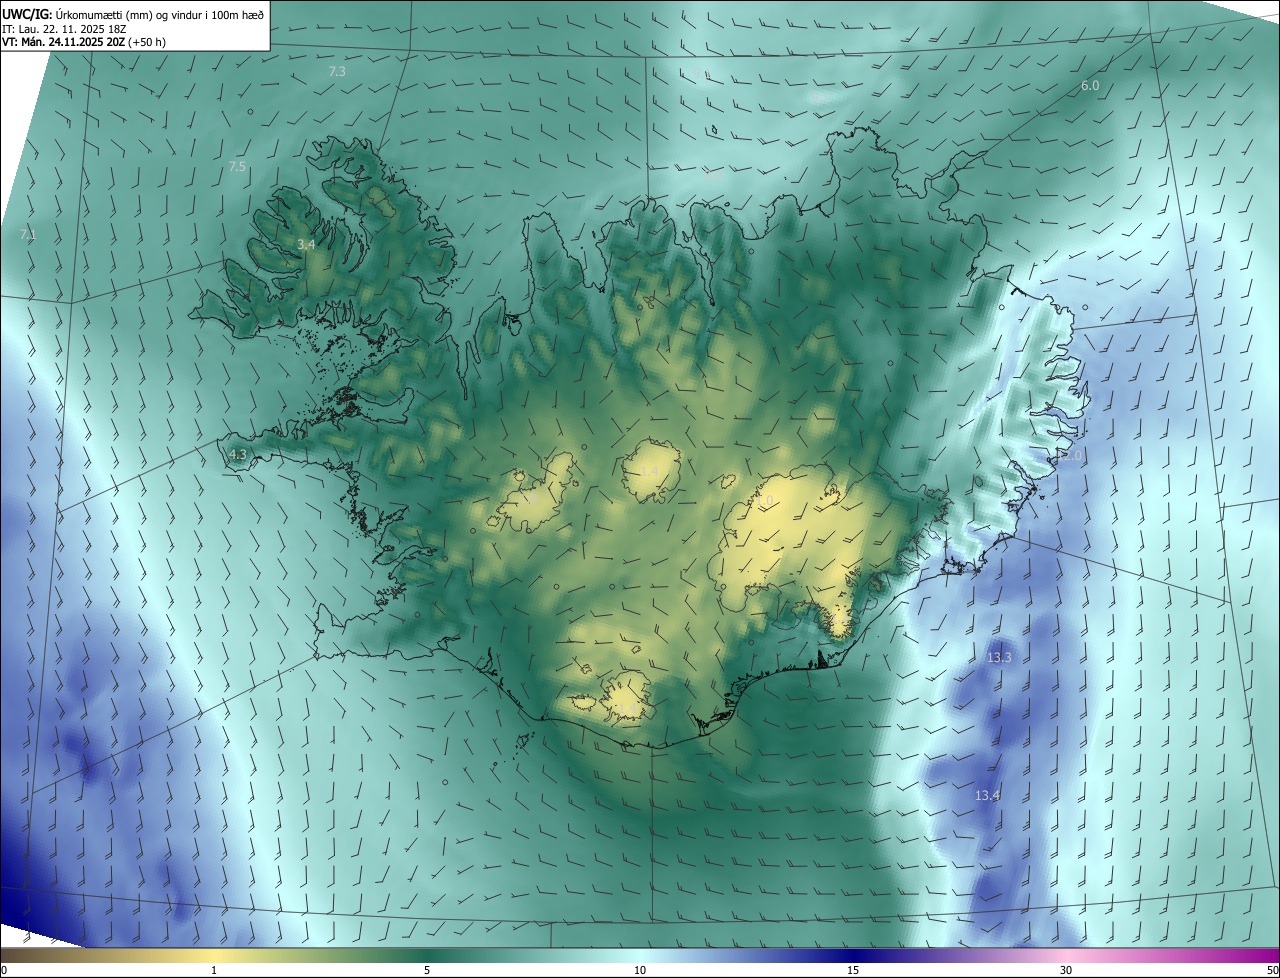Click the "10" tick on the color scale
Viewport: 1280px width, 978px height.
coord(640,970)
